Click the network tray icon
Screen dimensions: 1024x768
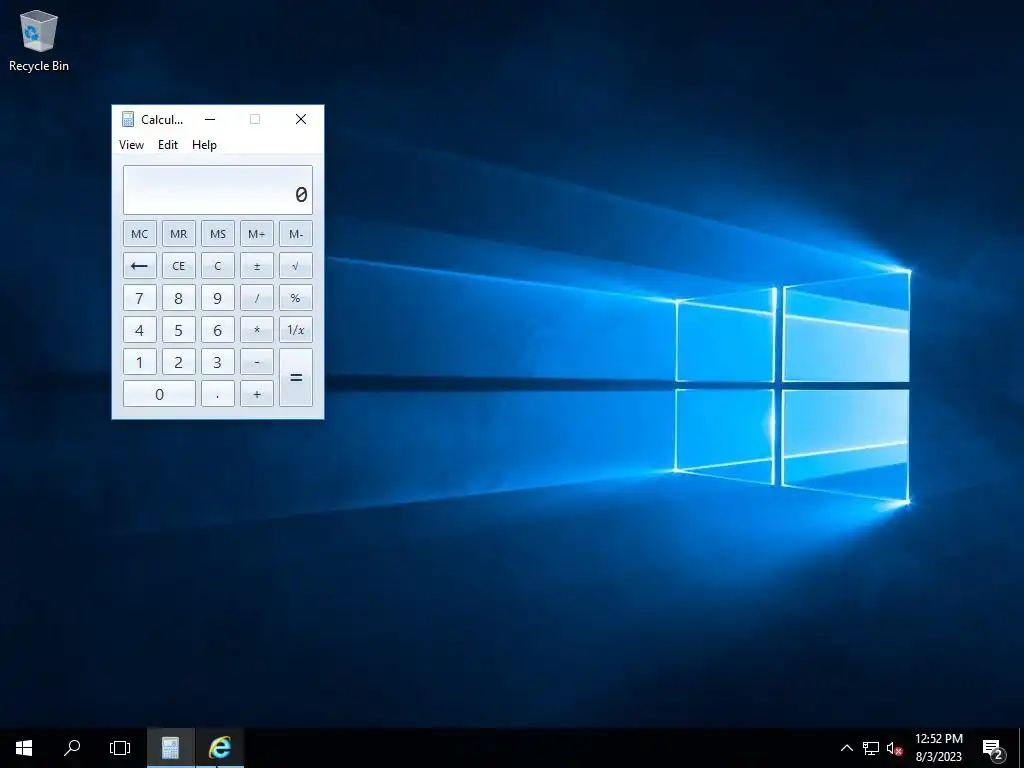(871, 748)
